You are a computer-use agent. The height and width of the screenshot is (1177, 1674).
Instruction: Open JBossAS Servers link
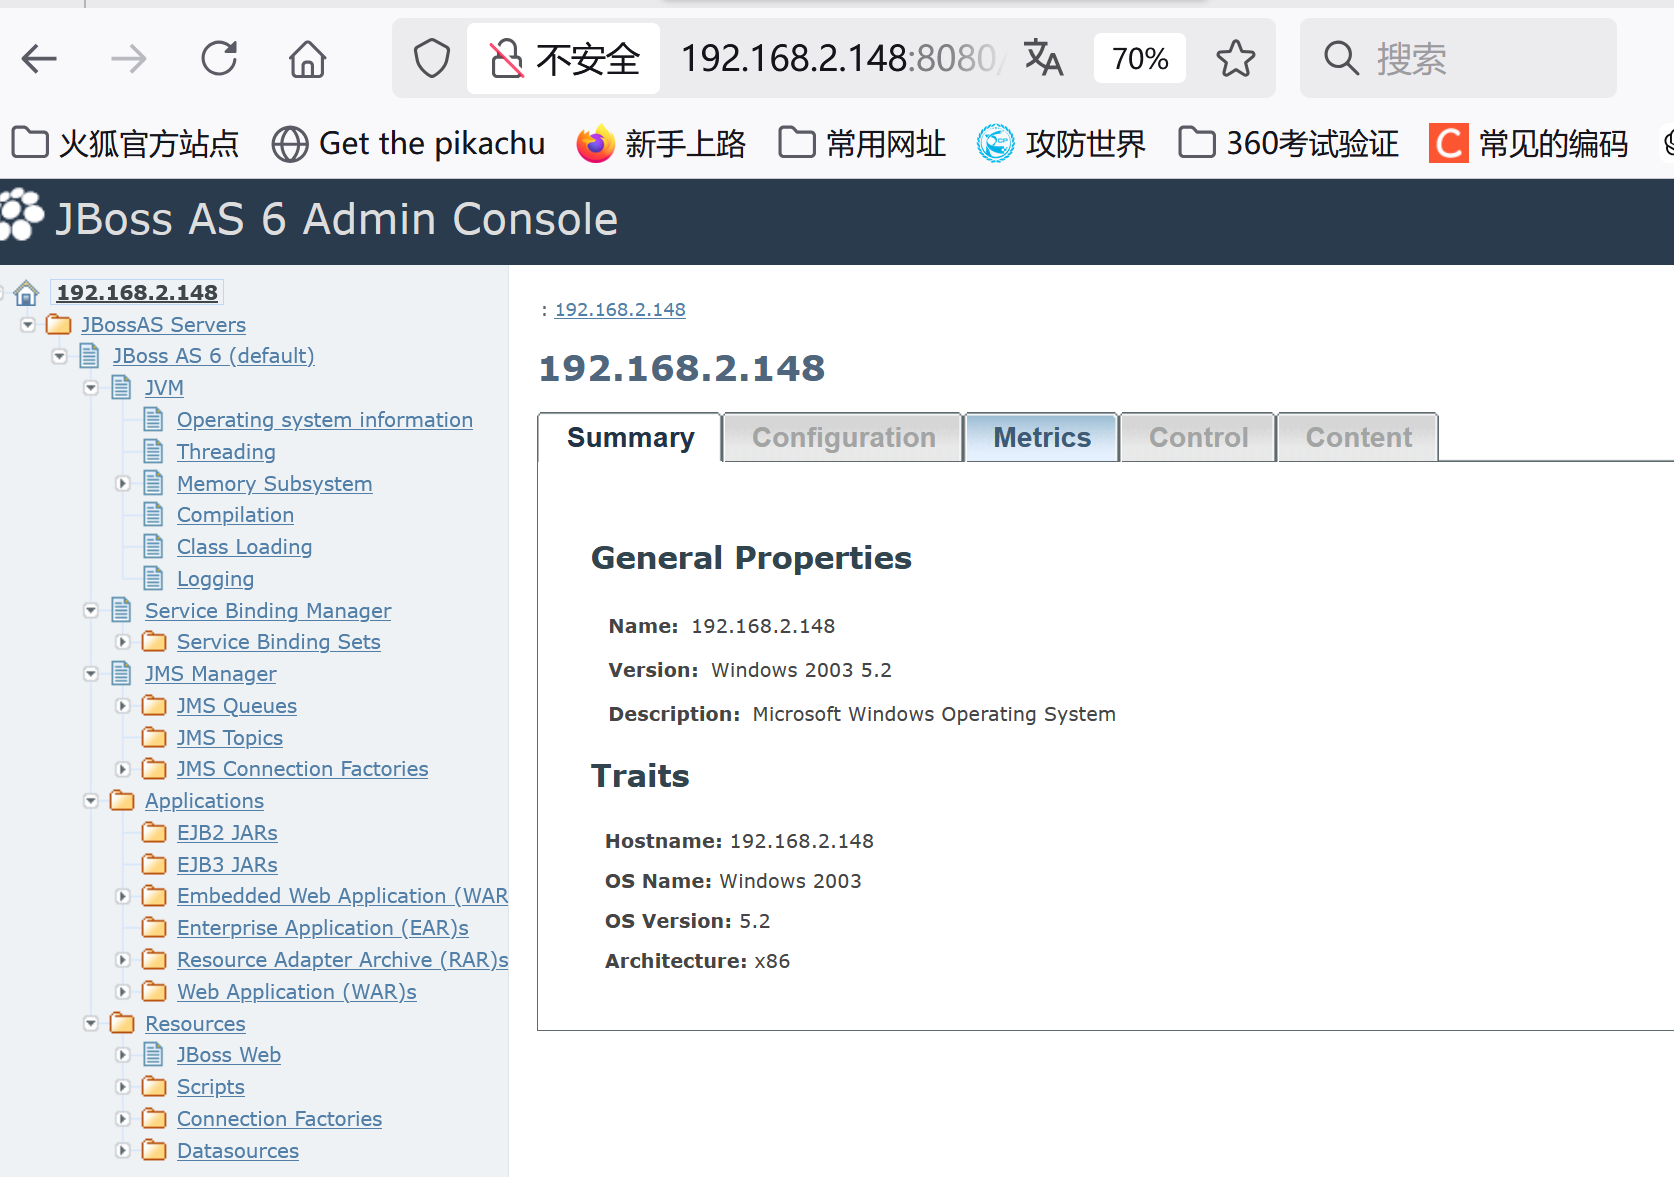[163, 325]
